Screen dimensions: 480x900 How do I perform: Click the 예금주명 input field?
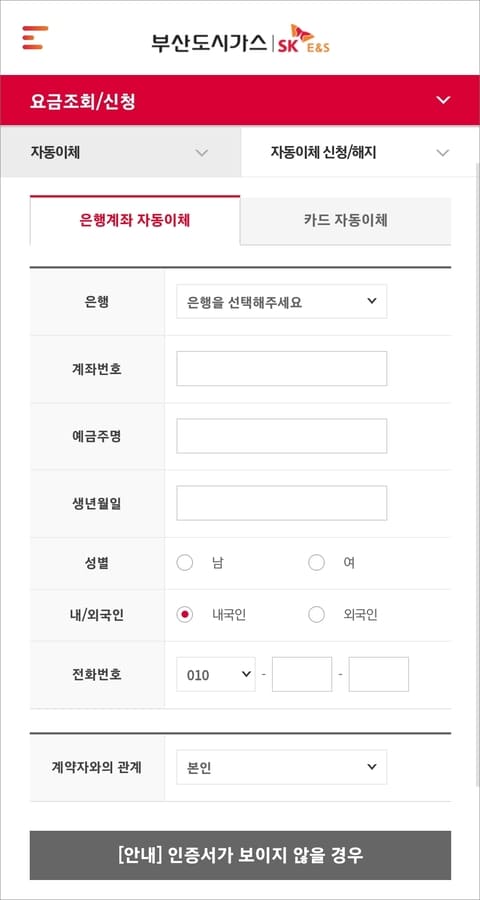tap(281, 436)
